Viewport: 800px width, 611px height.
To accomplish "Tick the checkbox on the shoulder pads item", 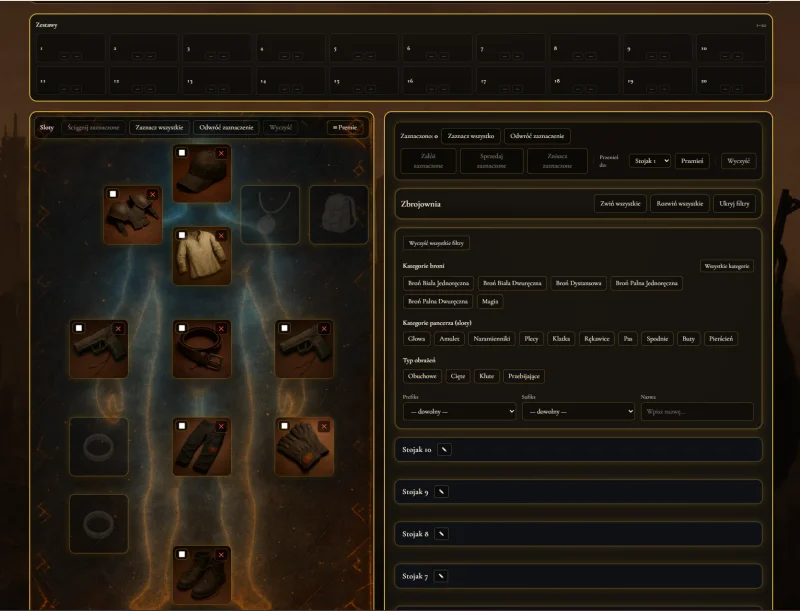I will point(113,195).
